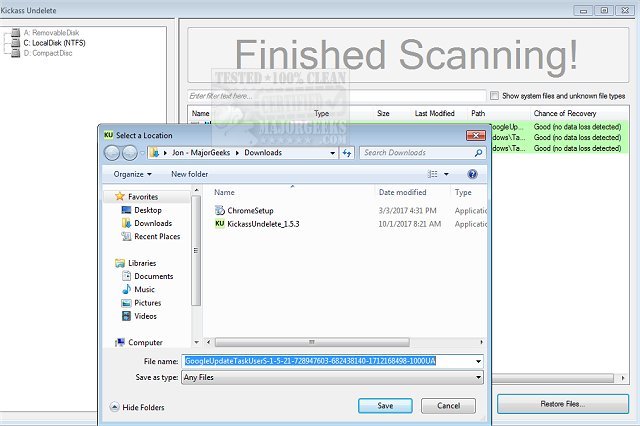Image resolution: width=640 pixels, height=426 pixels.
Task: Open the address bar previous locations dropdown
Action: pos(333,153)
